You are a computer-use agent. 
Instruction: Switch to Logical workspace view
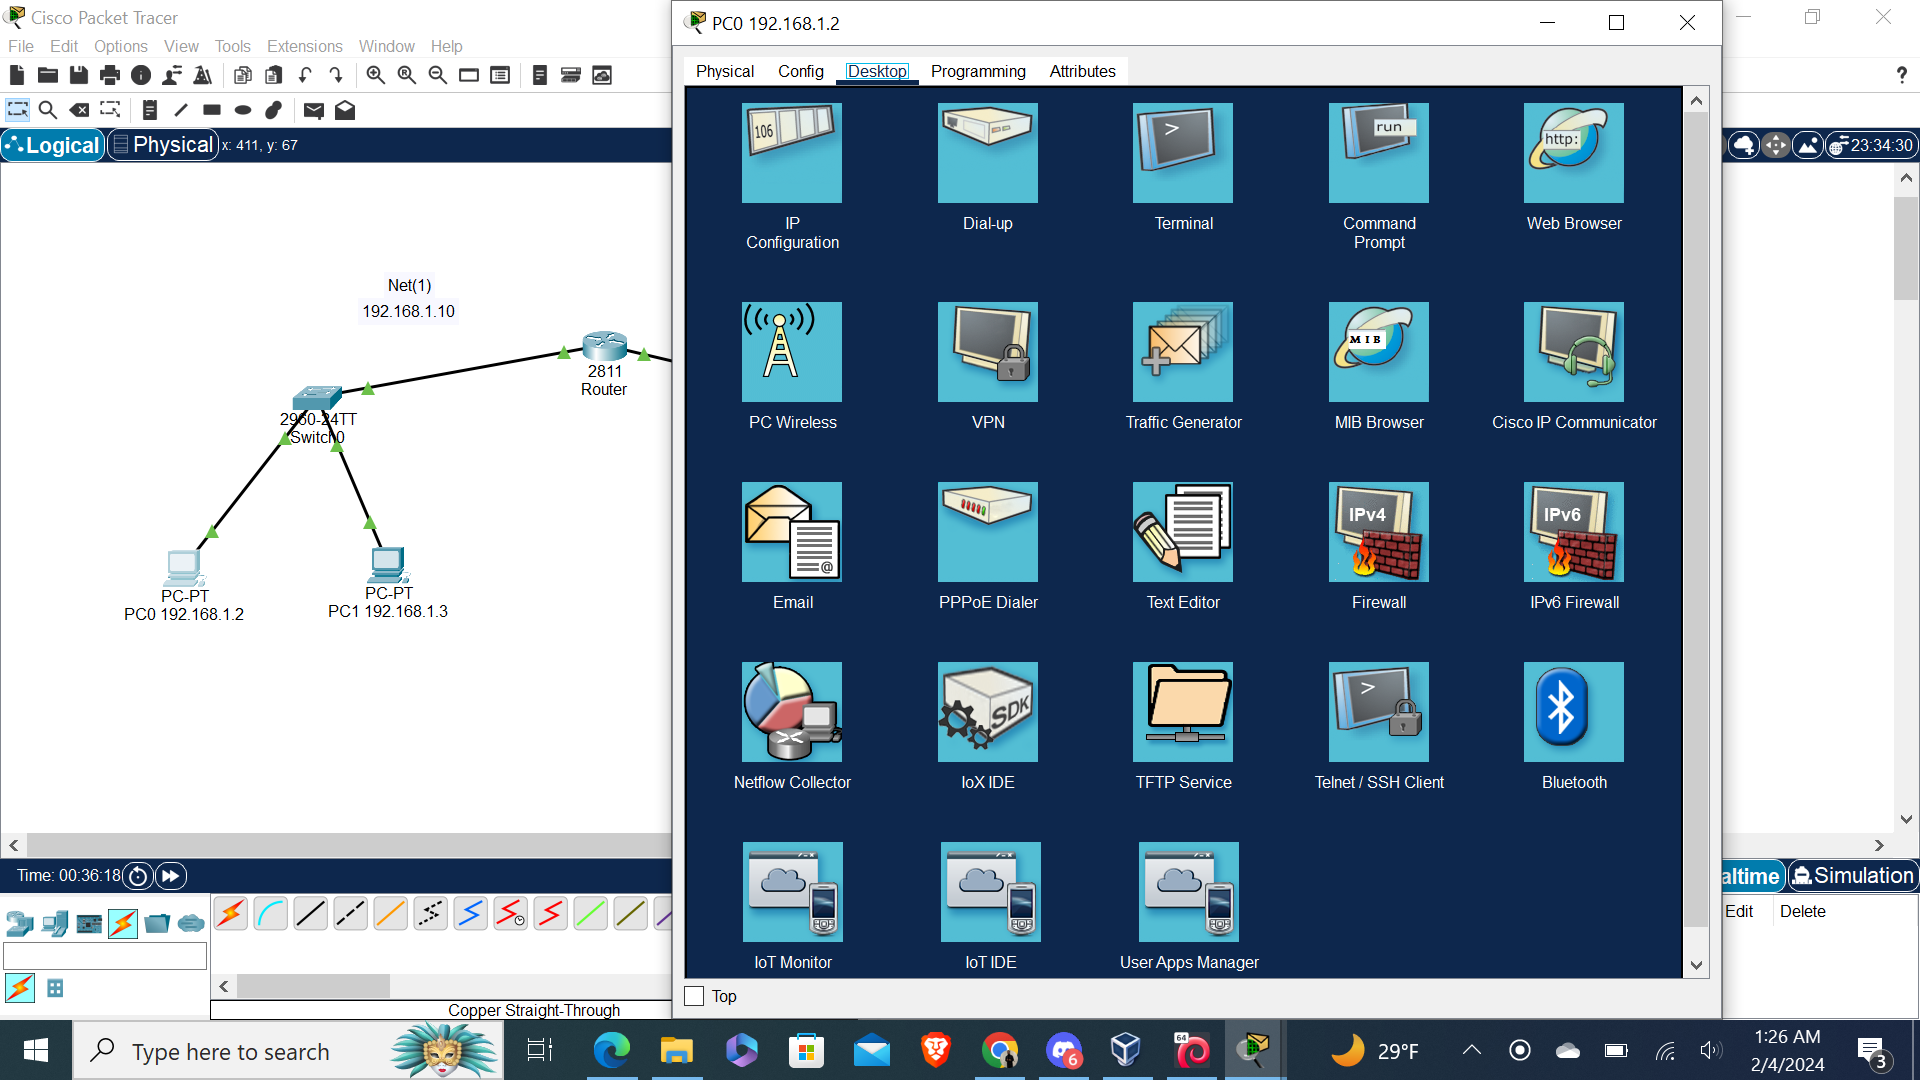(x=53, y=145)
